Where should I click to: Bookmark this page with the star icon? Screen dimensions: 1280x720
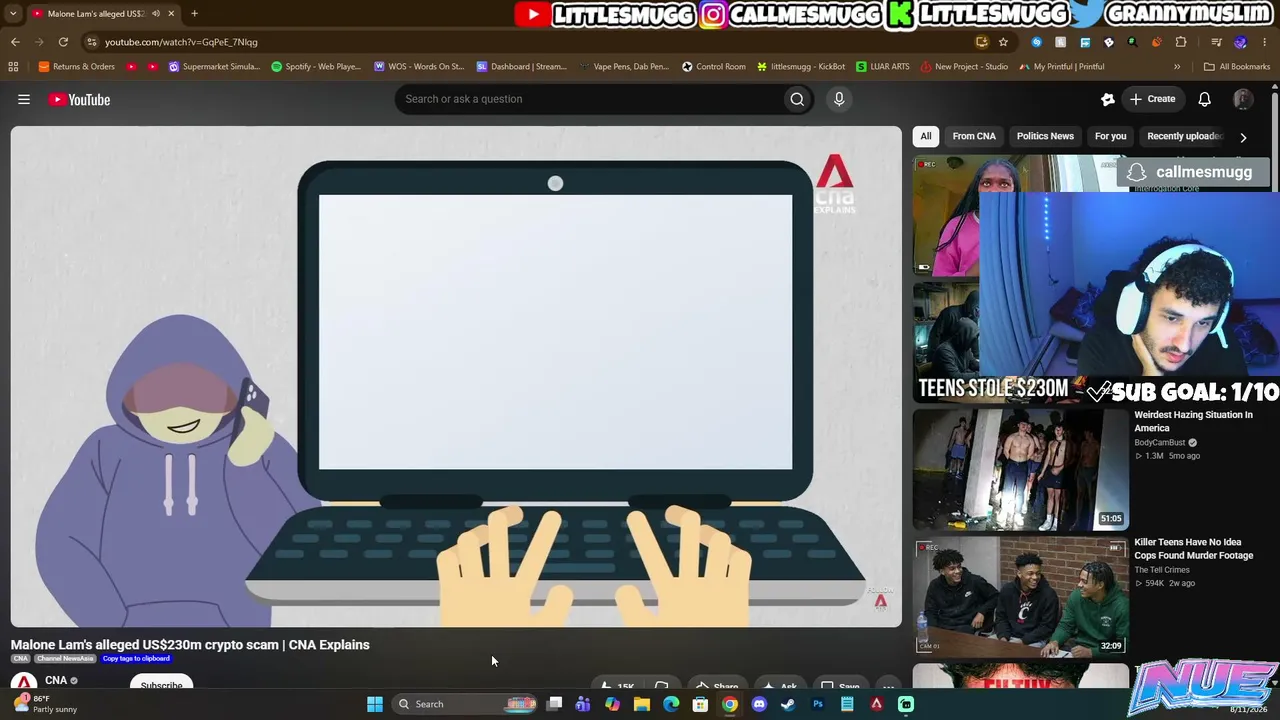(1003, 42)
